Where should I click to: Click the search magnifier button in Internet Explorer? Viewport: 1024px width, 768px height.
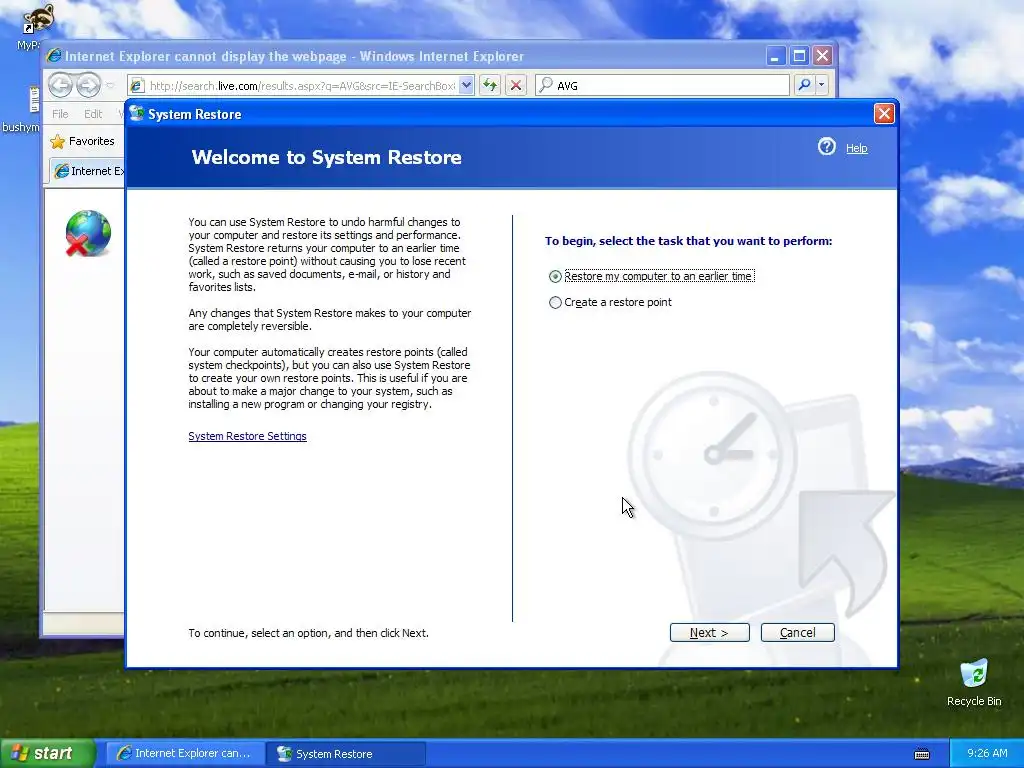click(x=804, y=85)
